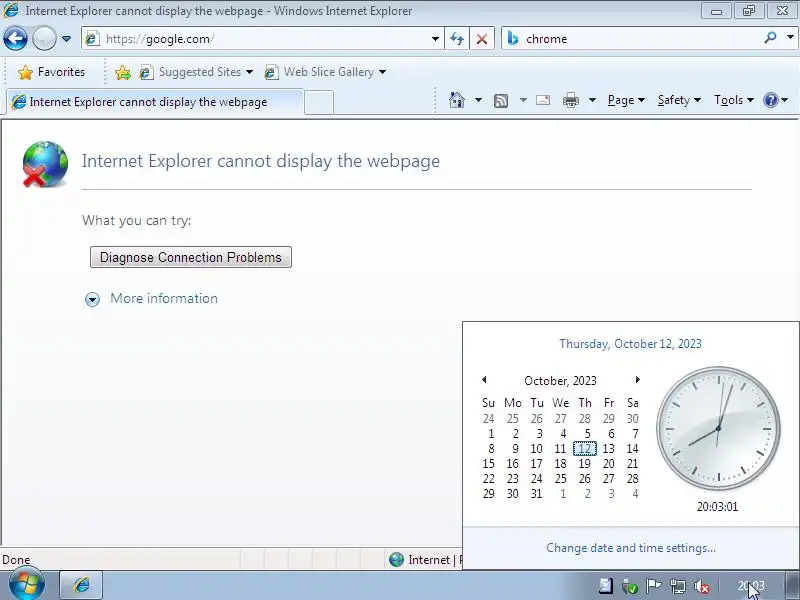Image resolution: width=800 pixels, height=600 pixels.
Task: Click the Action Center flag tray icon
Action: pos(654,586)
